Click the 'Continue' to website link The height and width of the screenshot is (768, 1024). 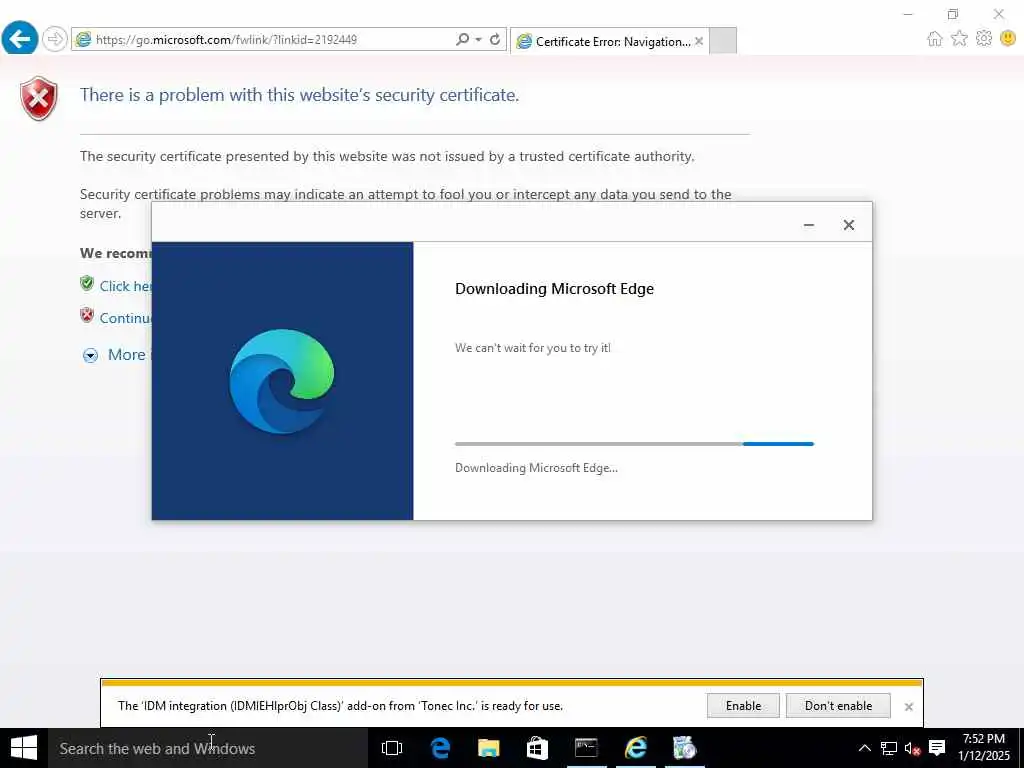click(125, 318)
